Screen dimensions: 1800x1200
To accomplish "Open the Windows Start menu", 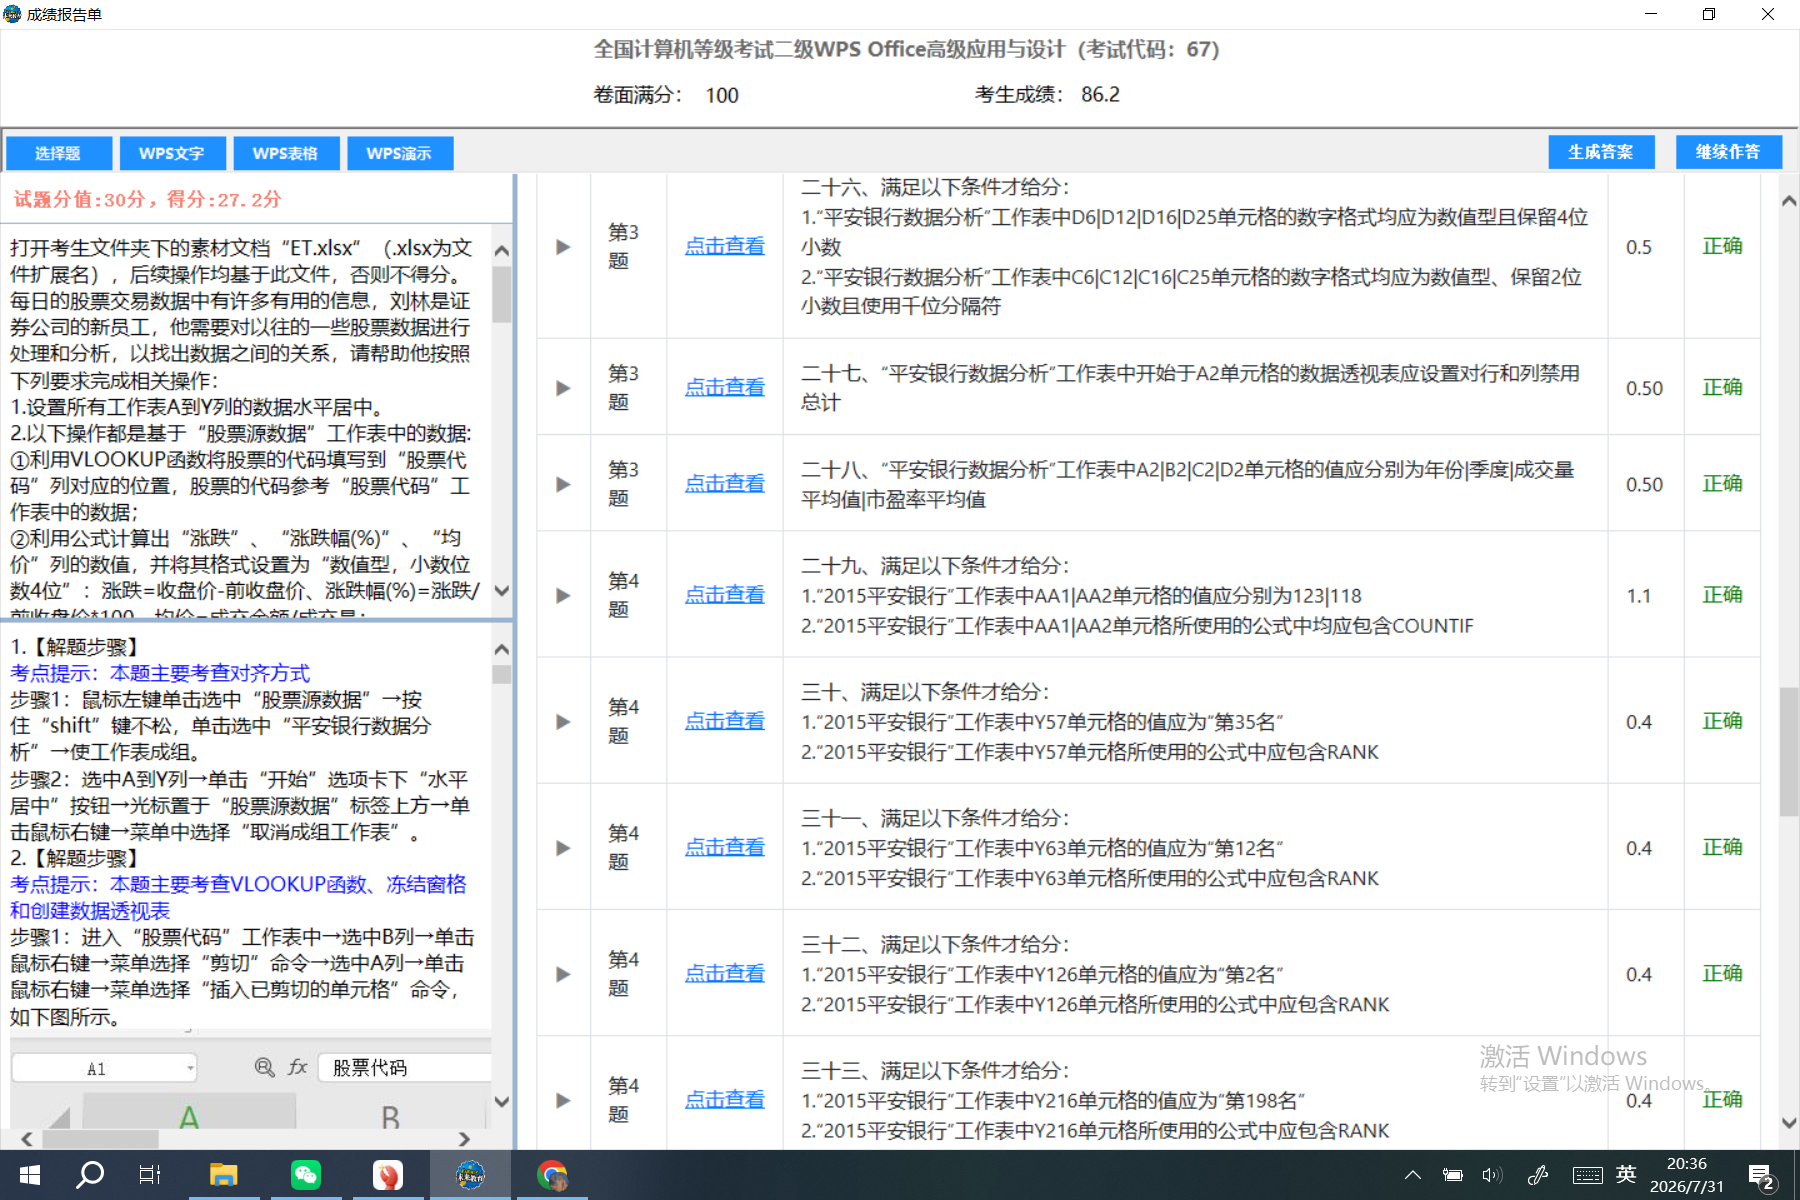I will [x=30, y=1175].
